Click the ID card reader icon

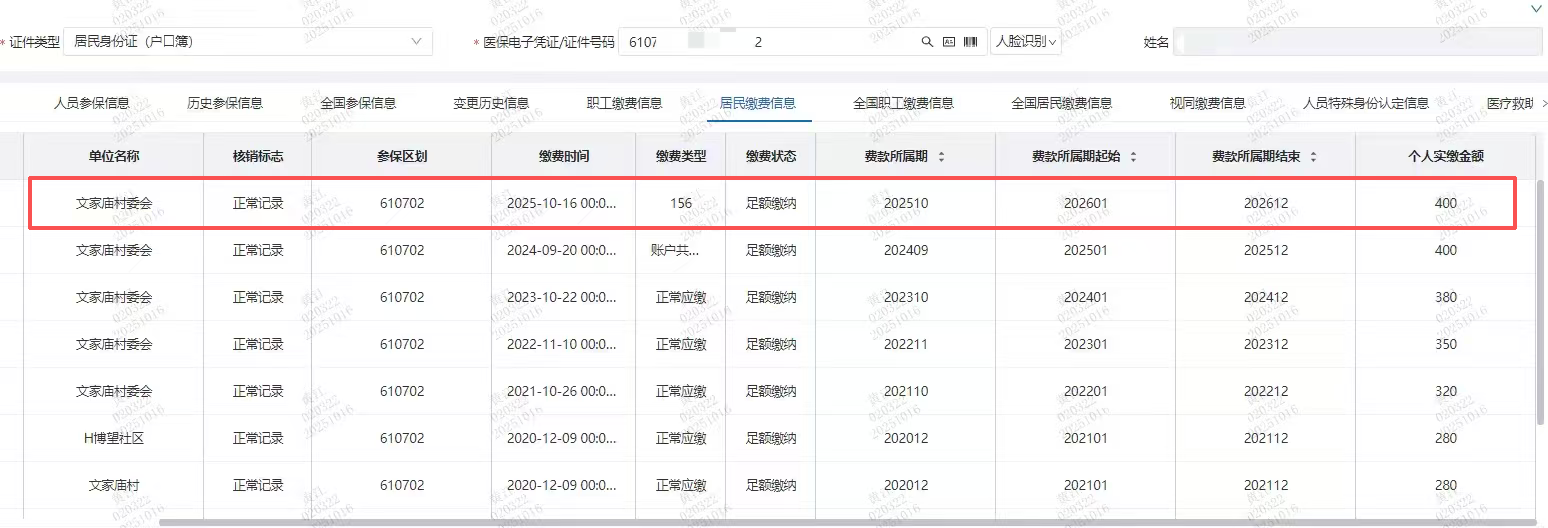pyautogui.click(x=949, y=42)
